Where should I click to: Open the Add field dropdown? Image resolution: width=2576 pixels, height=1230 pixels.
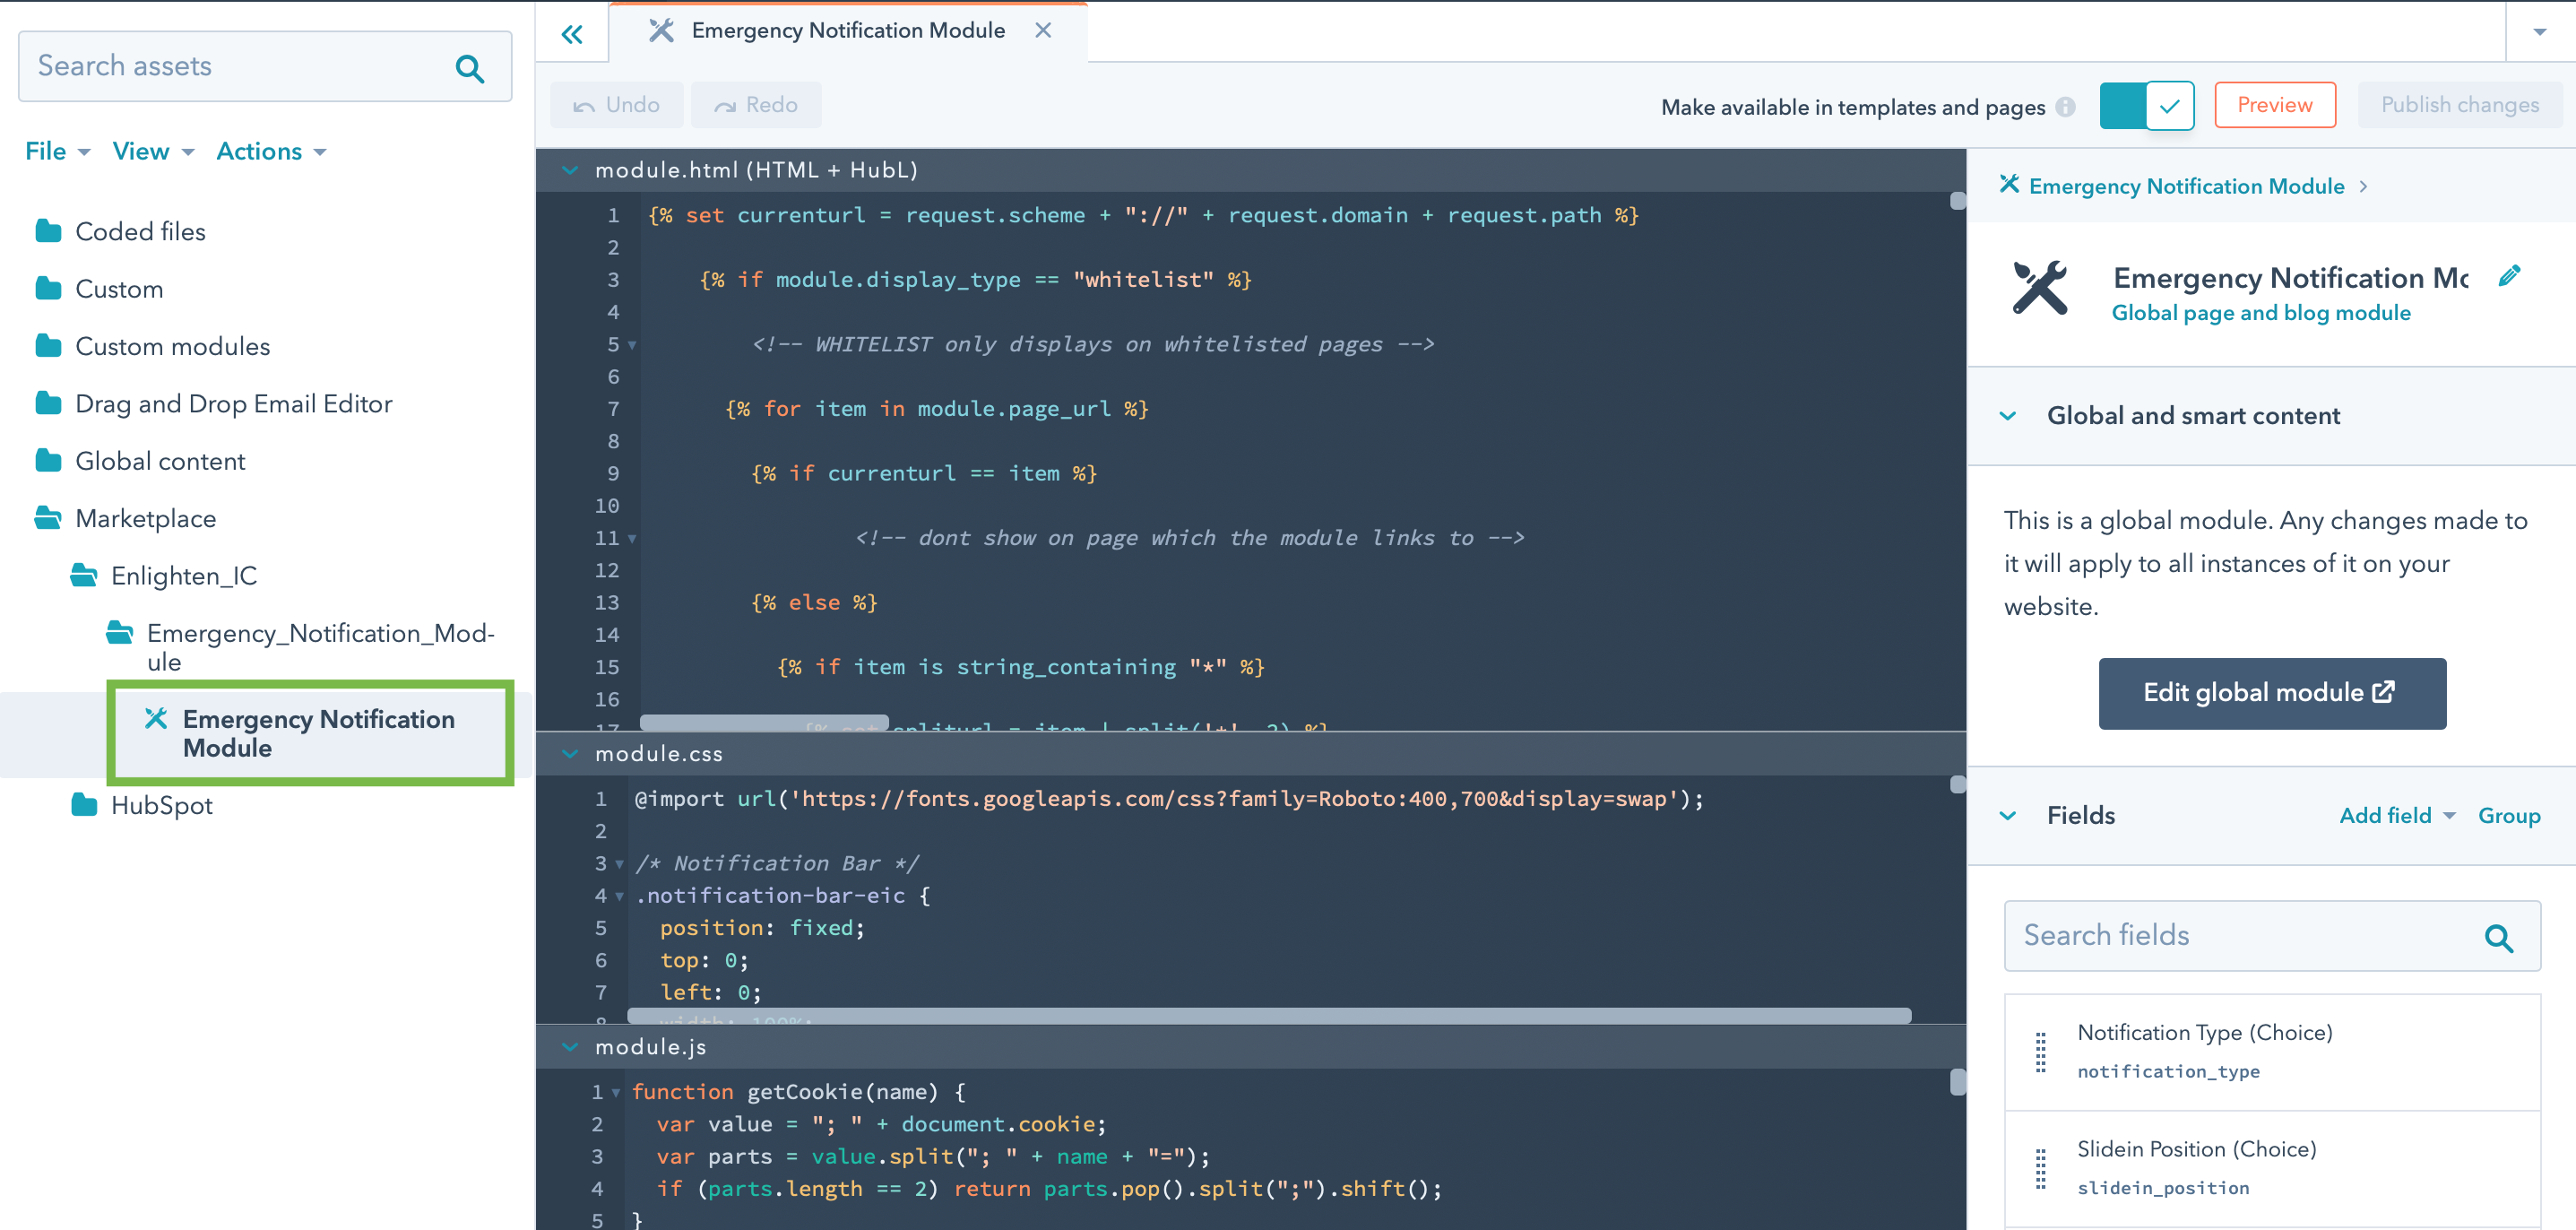(2396, 815)
